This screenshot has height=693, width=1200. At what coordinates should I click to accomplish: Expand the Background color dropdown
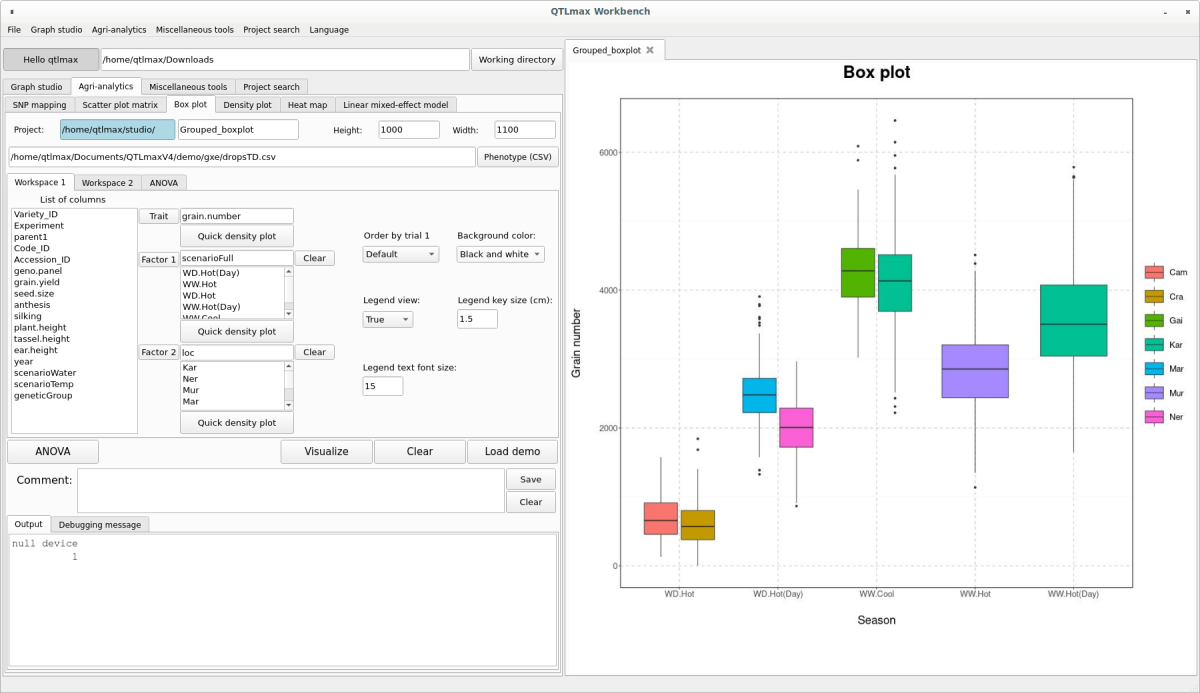pos(500,254)
